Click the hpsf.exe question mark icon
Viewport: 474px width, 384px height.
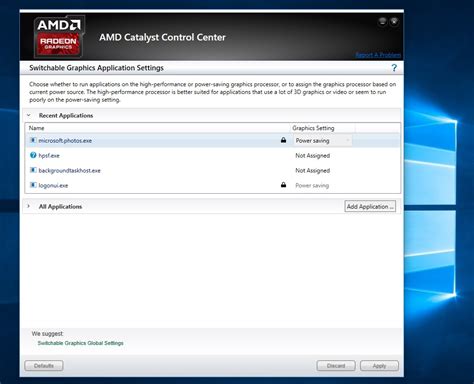pos(33,155)
